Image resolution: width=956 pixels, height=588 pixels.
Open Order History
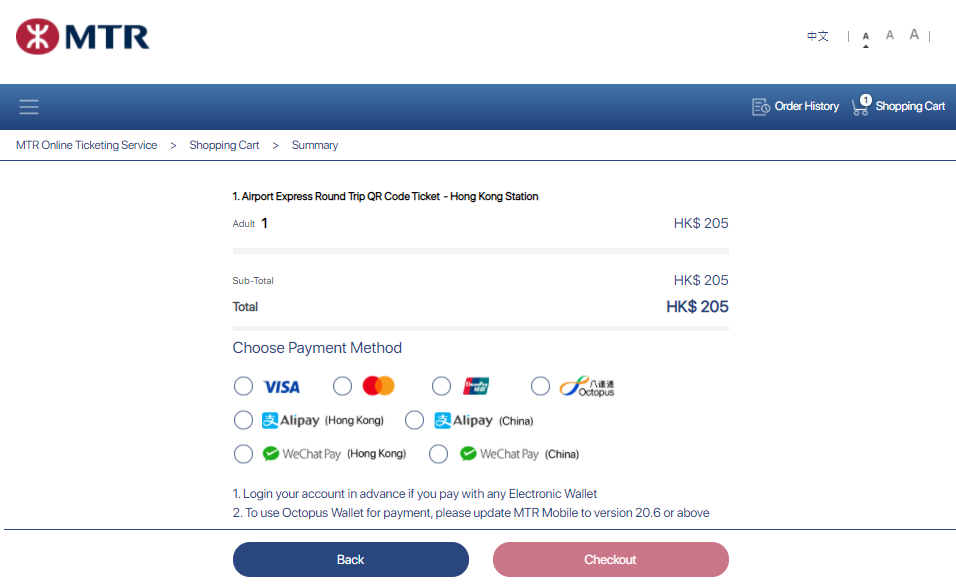tap(795, 106)
